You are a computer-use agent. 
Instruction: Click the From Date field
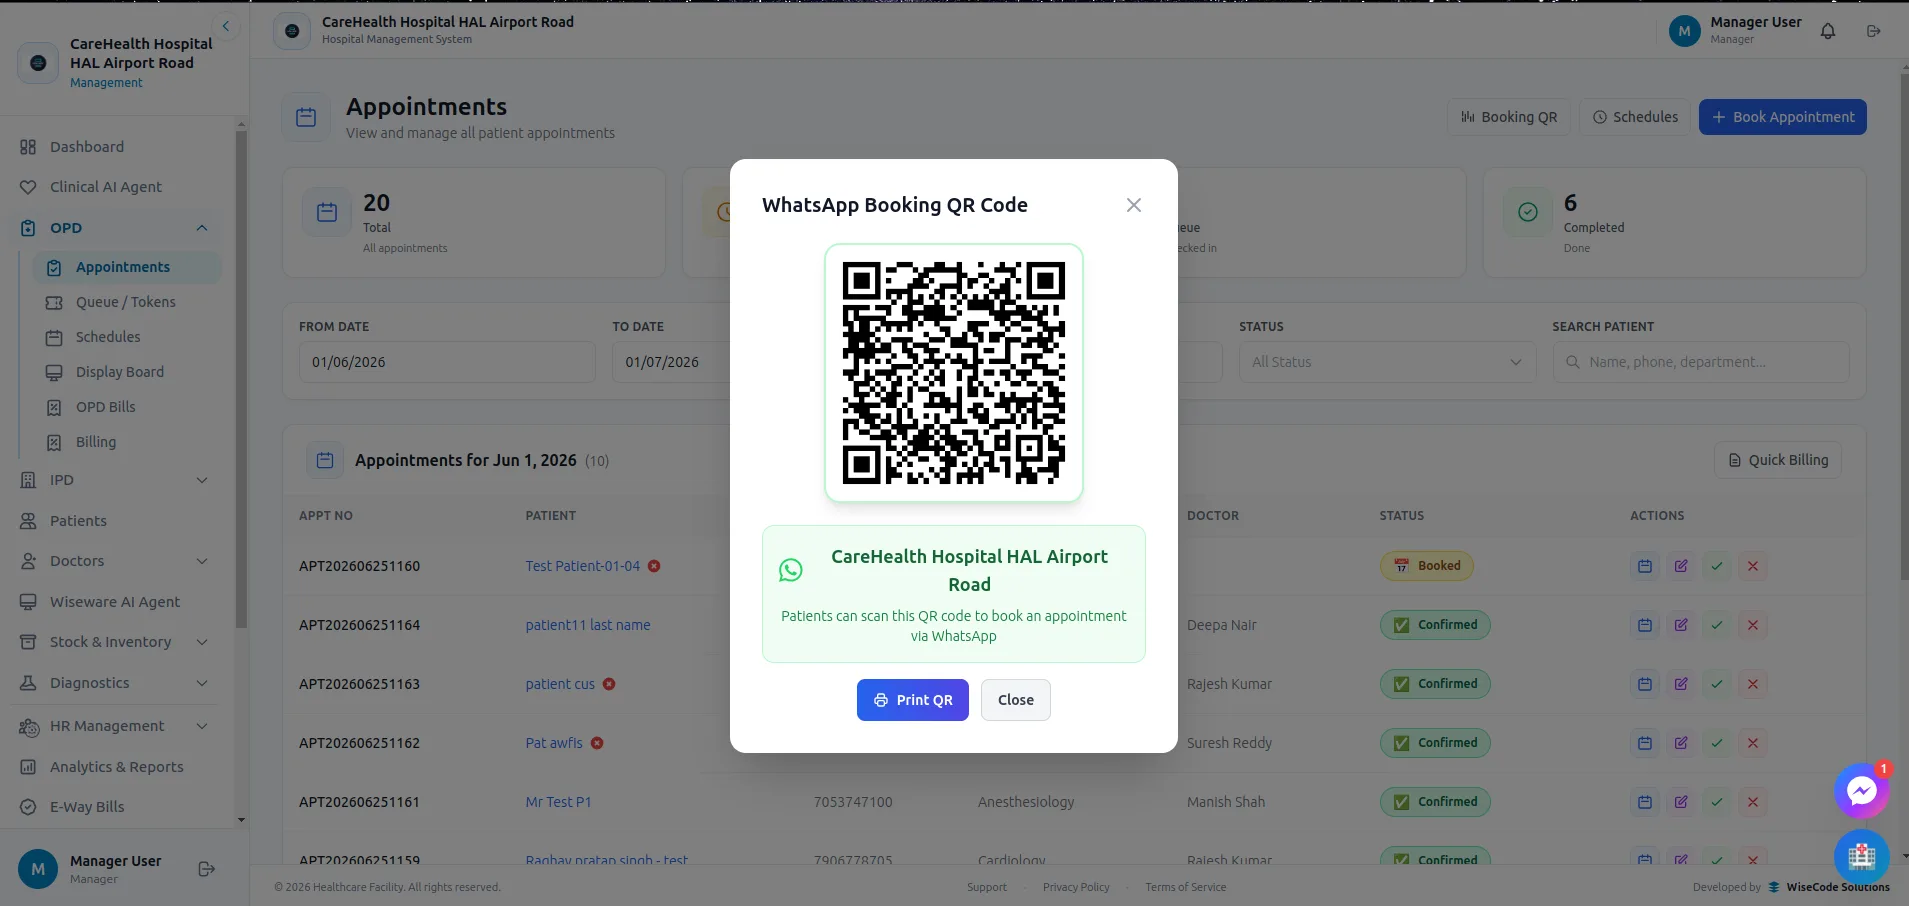[447, 362]
